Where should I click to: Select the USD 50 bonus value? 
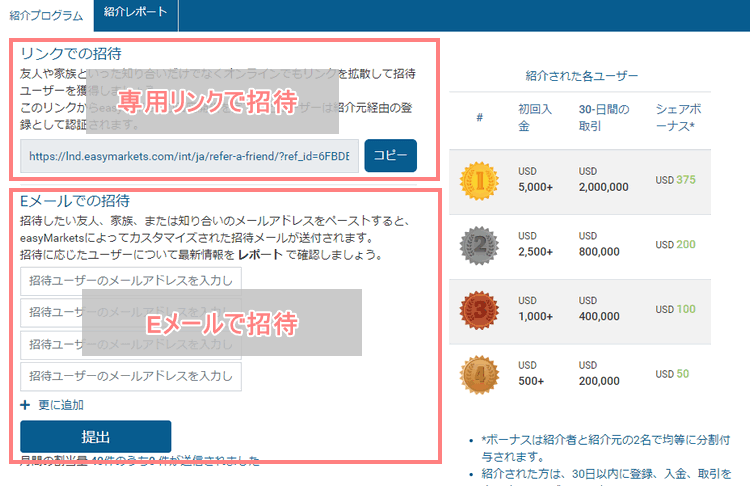(672, 374)
